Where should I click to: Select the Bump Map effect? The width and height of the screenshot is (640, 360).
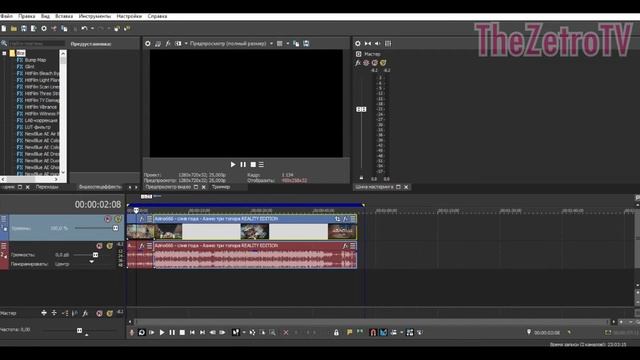point(35,60)
